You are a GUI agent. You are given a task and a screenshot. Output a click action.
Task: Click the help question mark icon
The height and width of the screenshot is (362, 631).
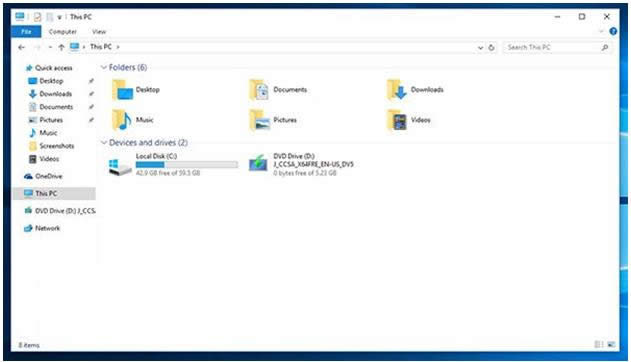[x=613, y=31]
